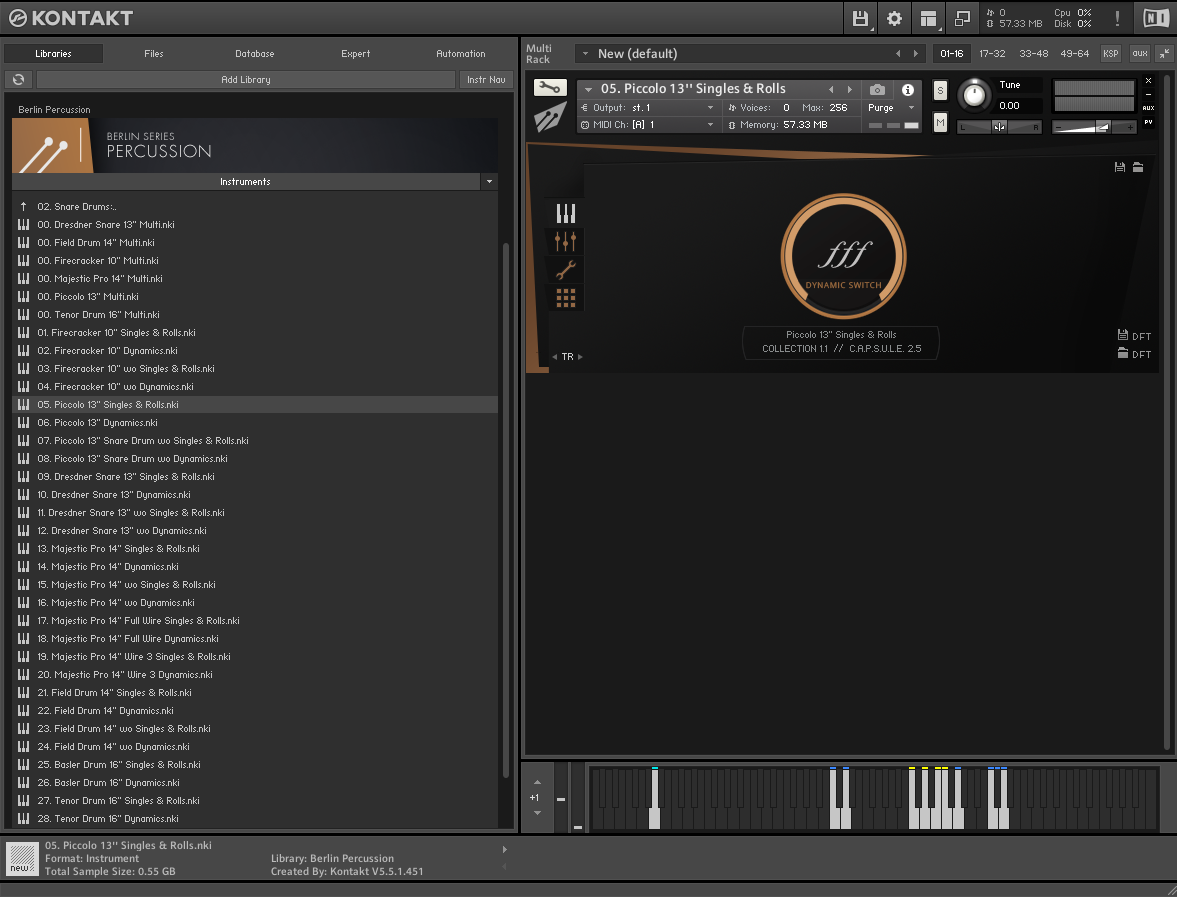Click the Add Library button
Viewport: 1177px width, 897px height.
pos(246,80)
